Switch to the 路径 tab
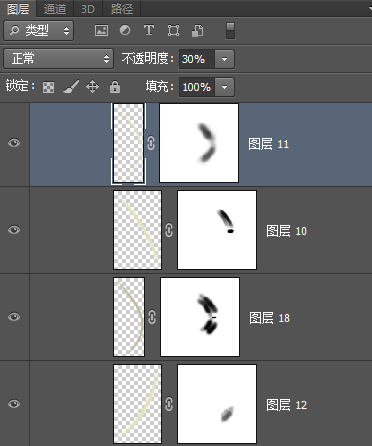The width and height of the screenshot is (372, 446). 122,8
